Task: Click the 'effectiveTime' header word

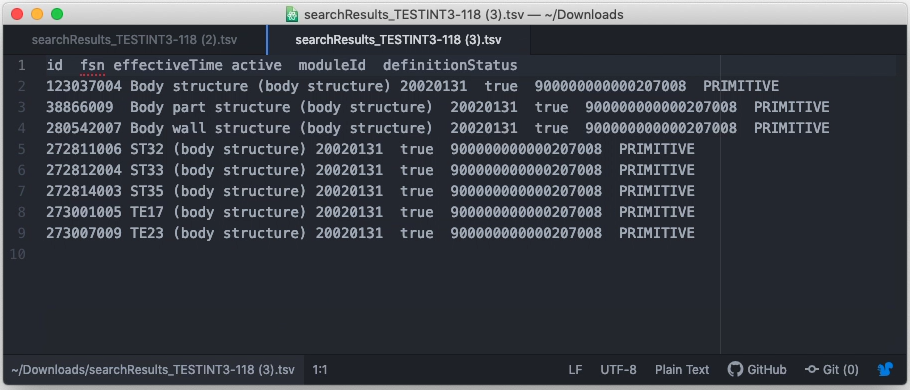Action: 168,66
